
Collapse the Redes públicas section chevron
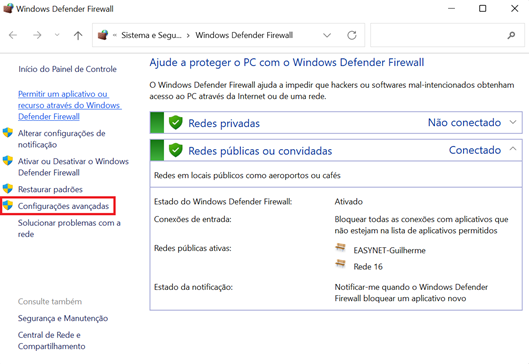point(513,148)
